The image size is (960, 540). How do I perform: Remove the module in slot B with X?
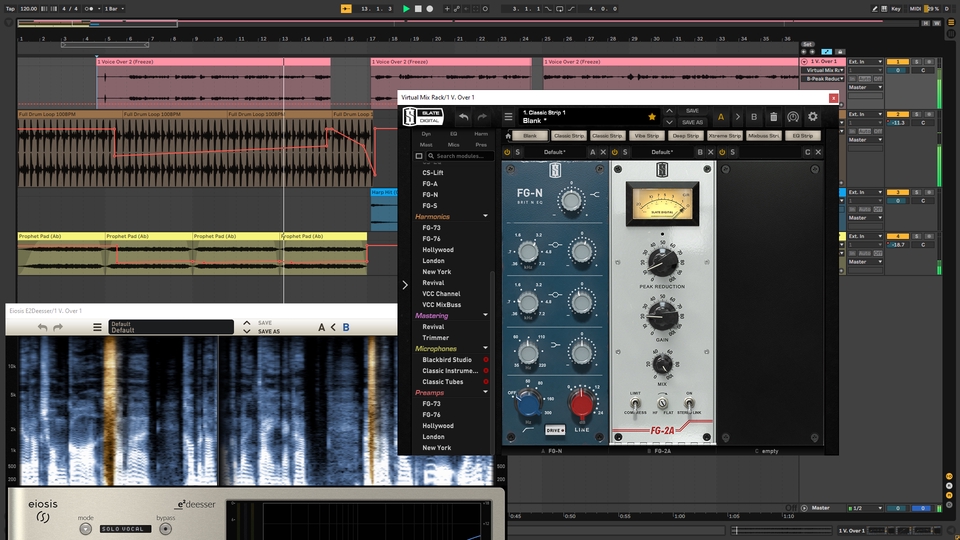tap(711, 152)
